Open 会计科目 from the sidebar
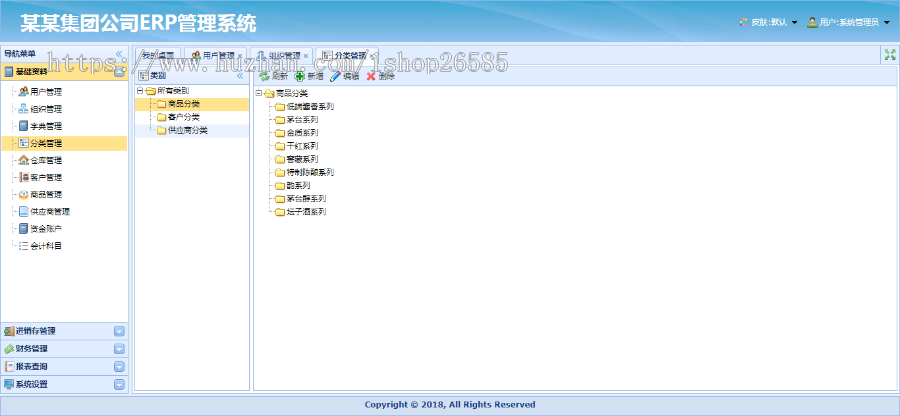Image resolution: width=900 pixels, height=416 pixels. (x=45, y=245)
